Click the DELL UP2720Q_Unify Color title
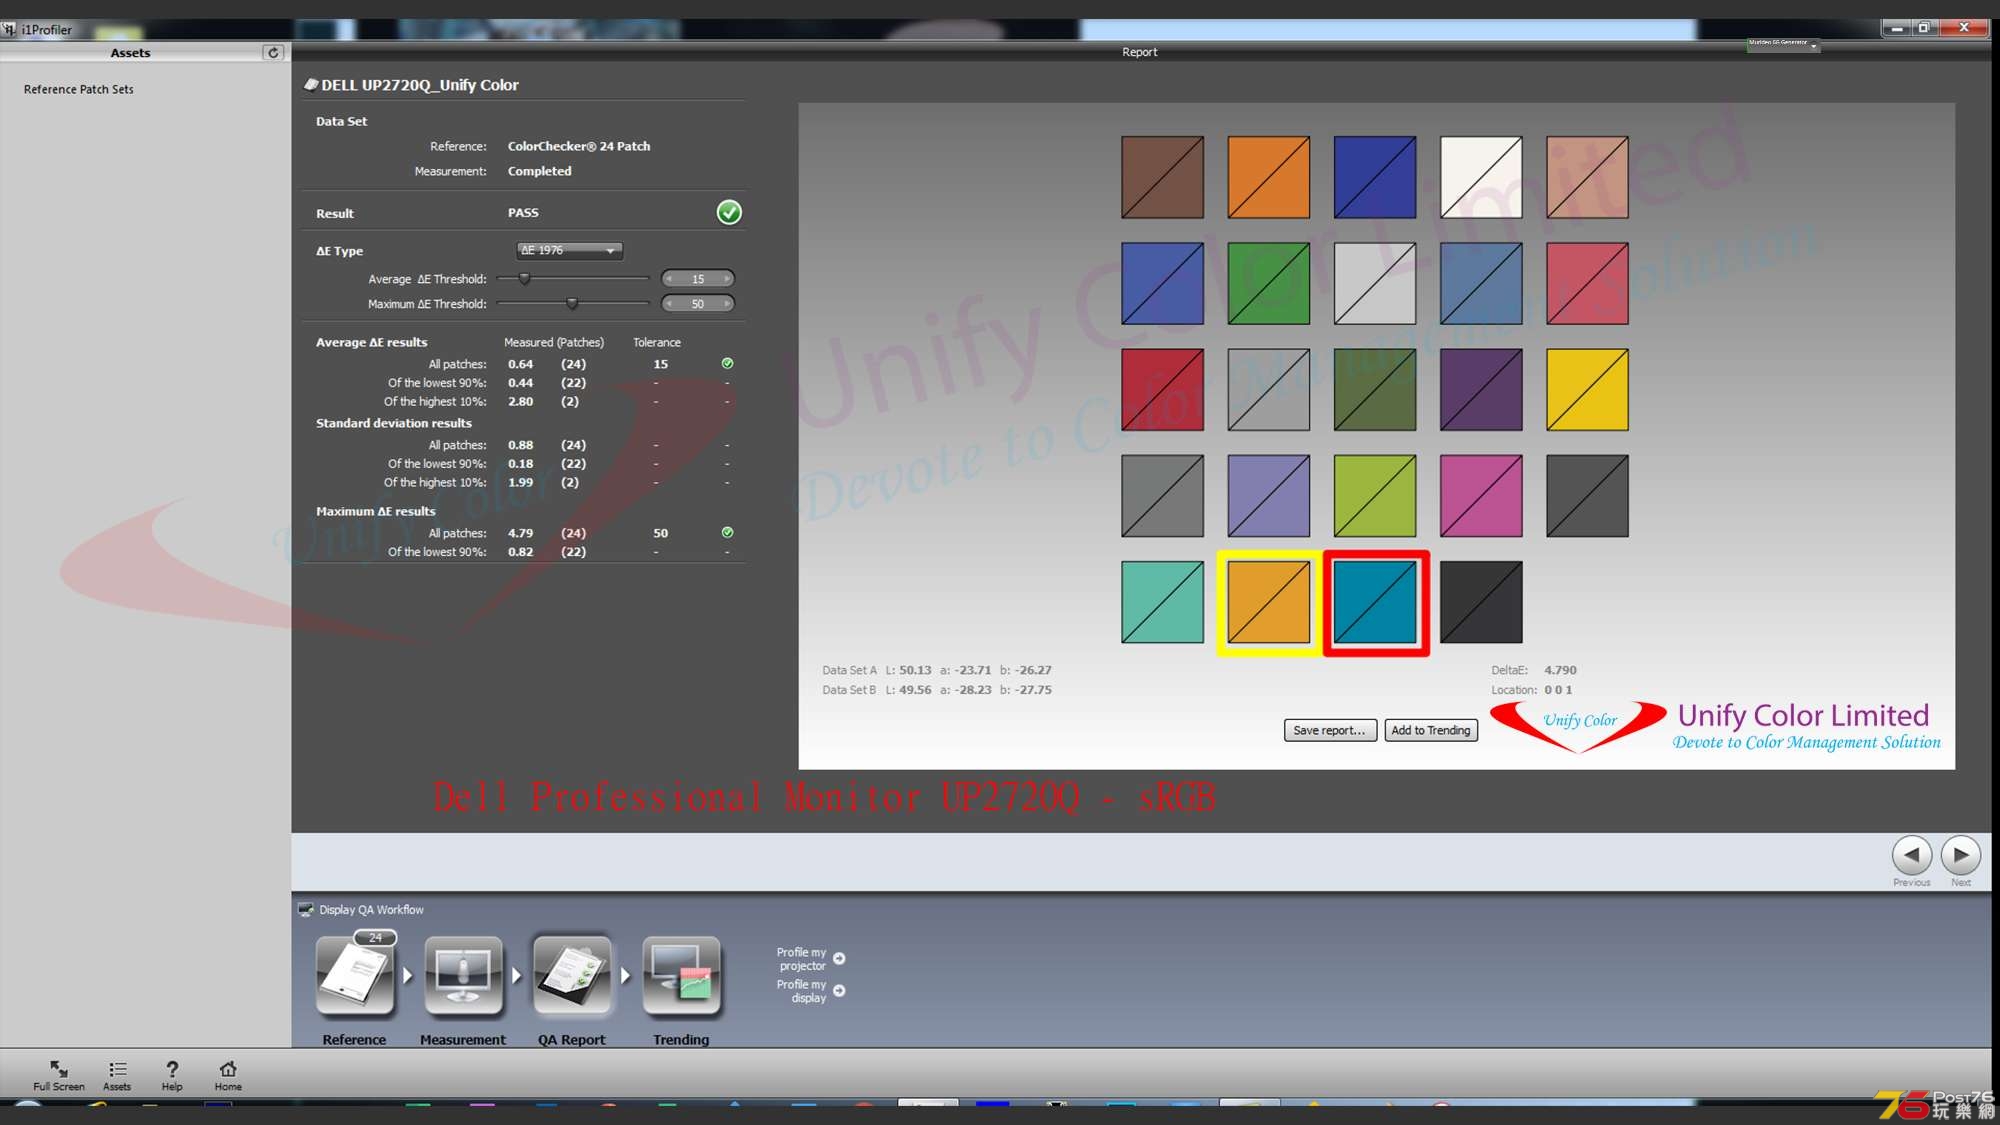2000x1125 pixels. 419,85
